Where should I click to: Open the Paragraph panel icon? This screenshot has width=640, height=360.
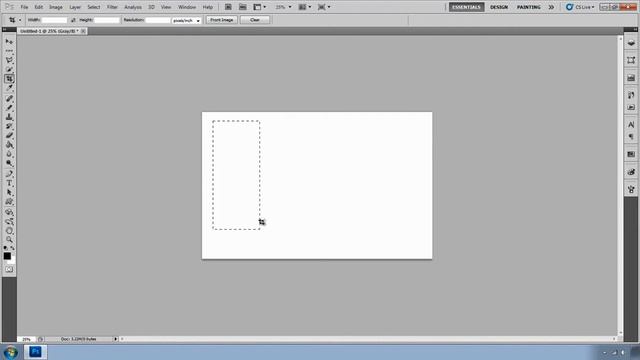631,137
